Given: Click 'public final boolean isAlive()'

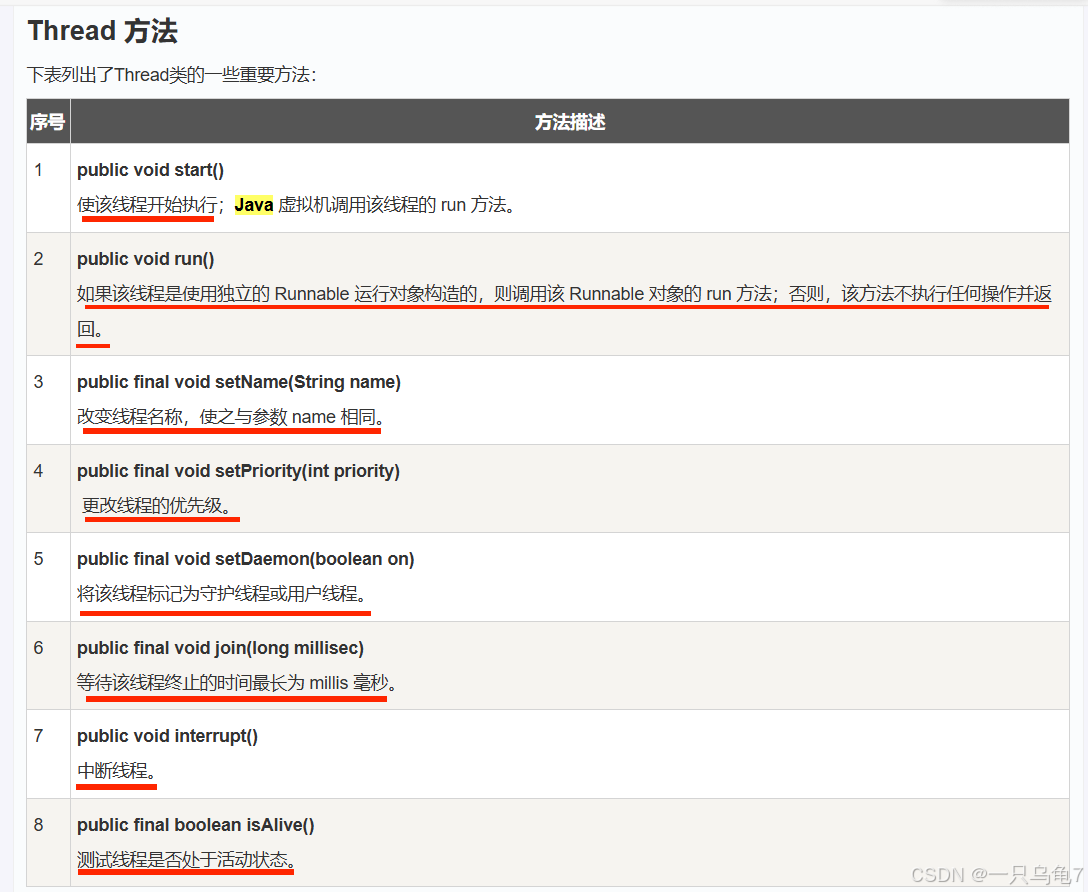Looking at the screenshot, I should coord(196,825).
